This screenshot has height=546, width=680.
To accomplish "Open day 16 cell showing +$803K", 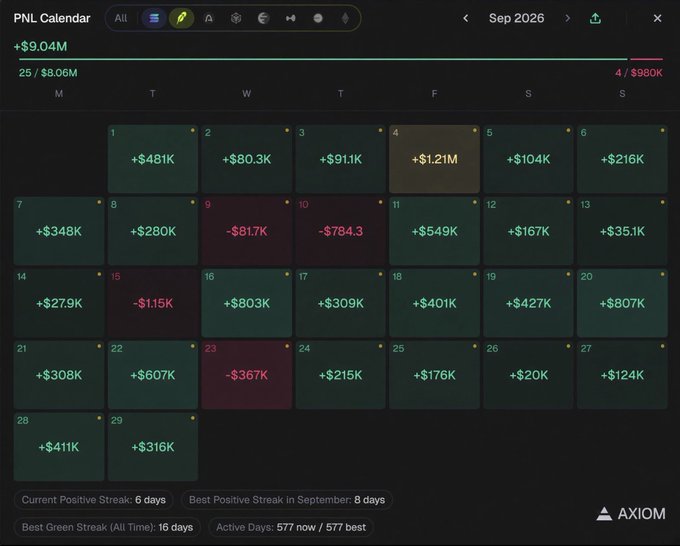I will click(246, 303).
